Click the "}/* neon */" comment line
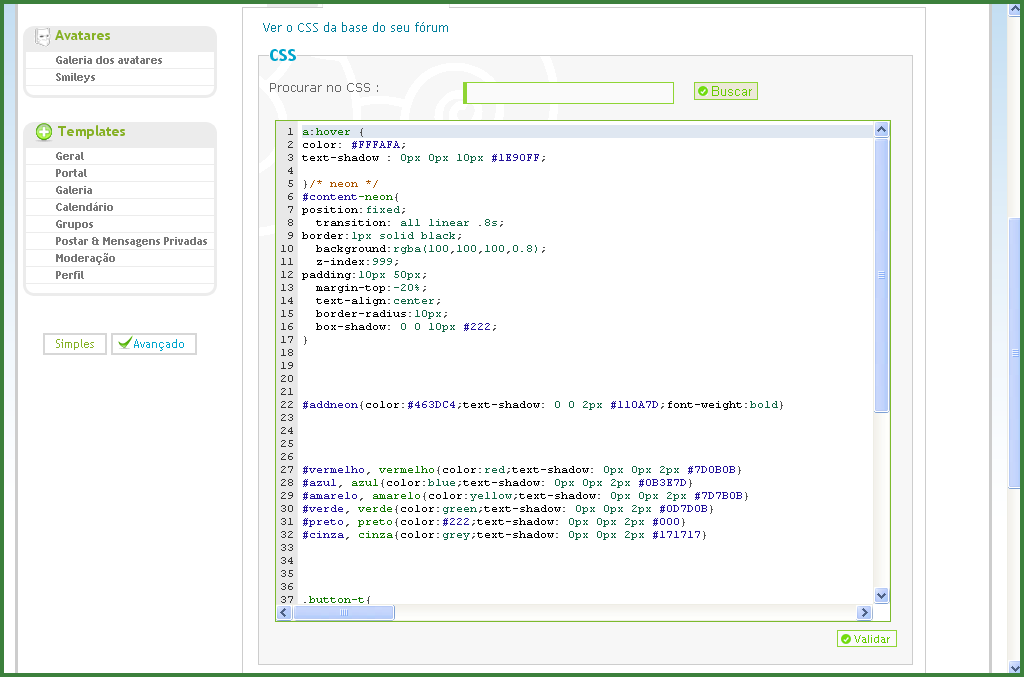Image resolution: width=1024 pixels, height=677 pixels. pyautogui.click(x=340, y=184)
